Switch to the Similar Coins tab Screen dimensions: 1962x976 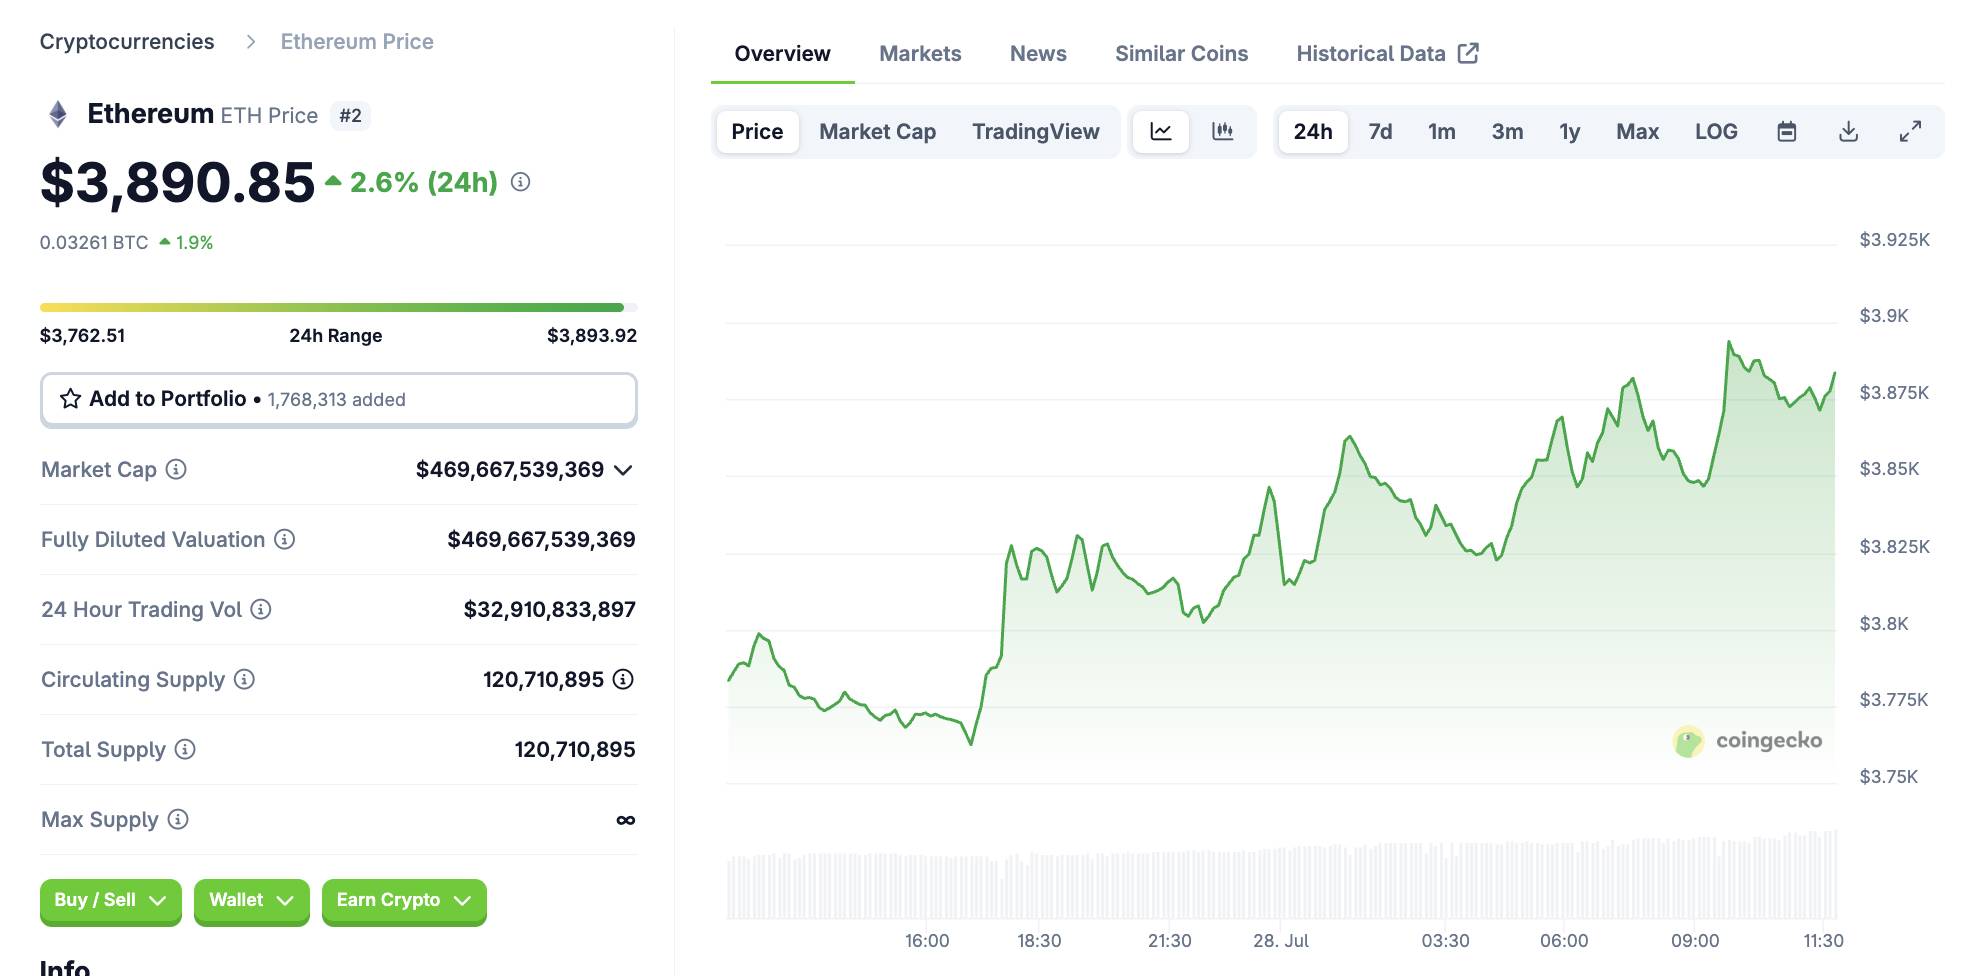[1181, 53]
